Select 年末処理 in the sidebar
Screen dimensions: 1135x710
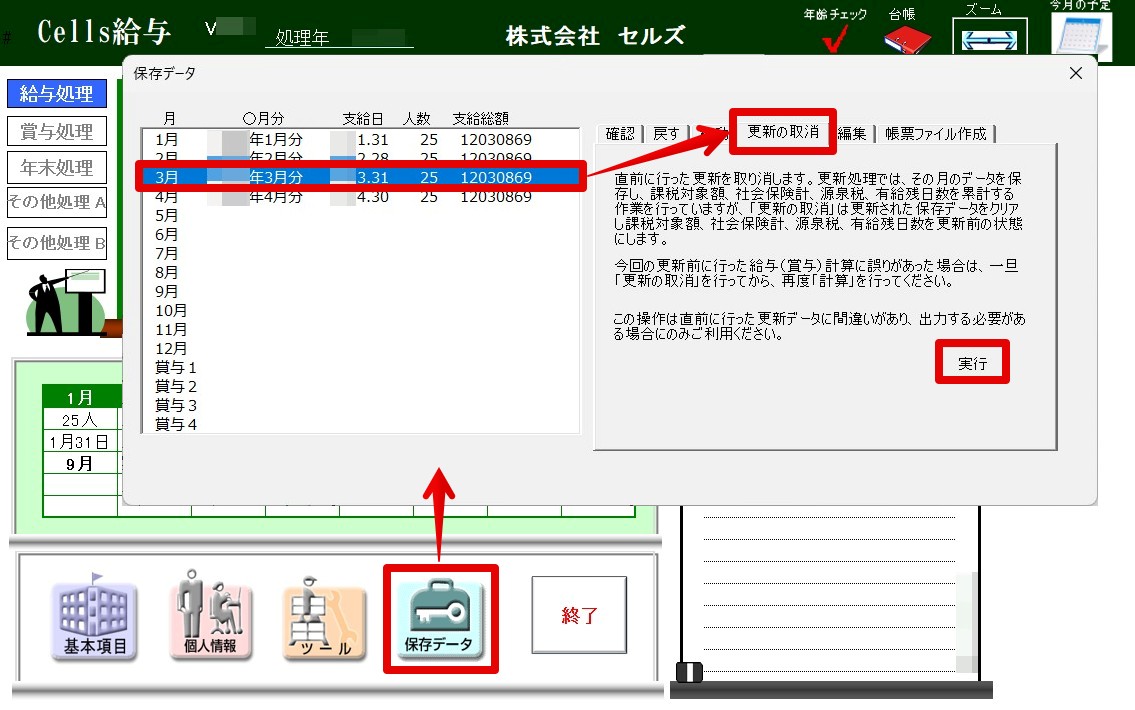point(56,168)
